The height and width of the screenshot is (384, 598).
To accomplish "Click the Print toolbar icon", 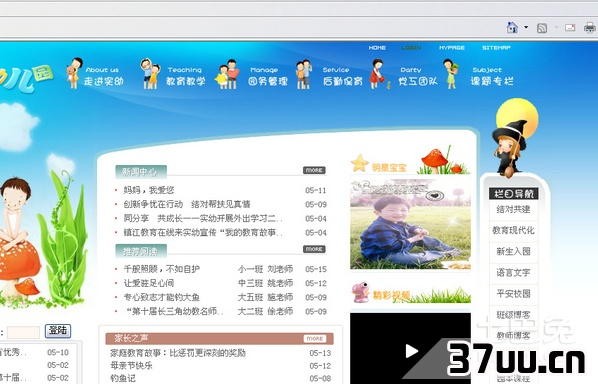I will tap(590, 27).
